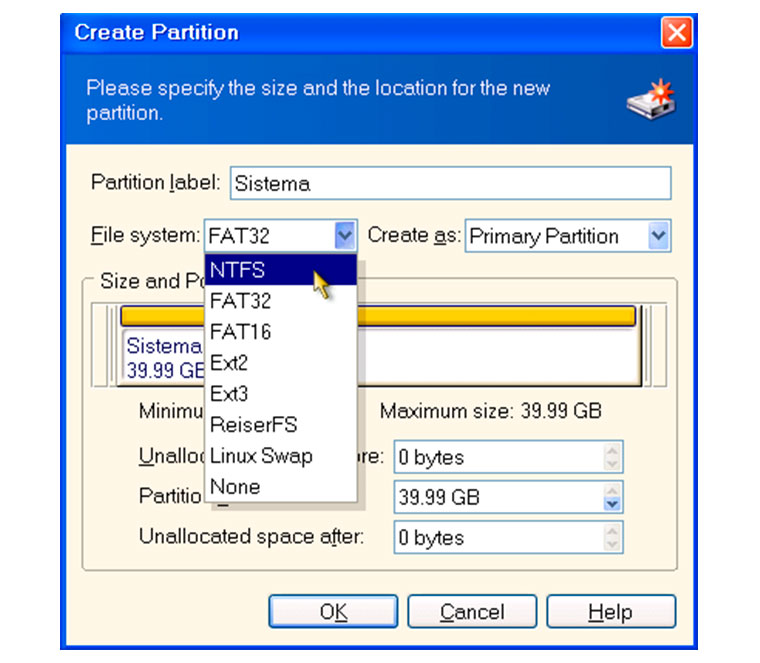The width and height of the screenshot is (760, 663).
Task: Open Help for this dialog
Action: coord(611,612)
